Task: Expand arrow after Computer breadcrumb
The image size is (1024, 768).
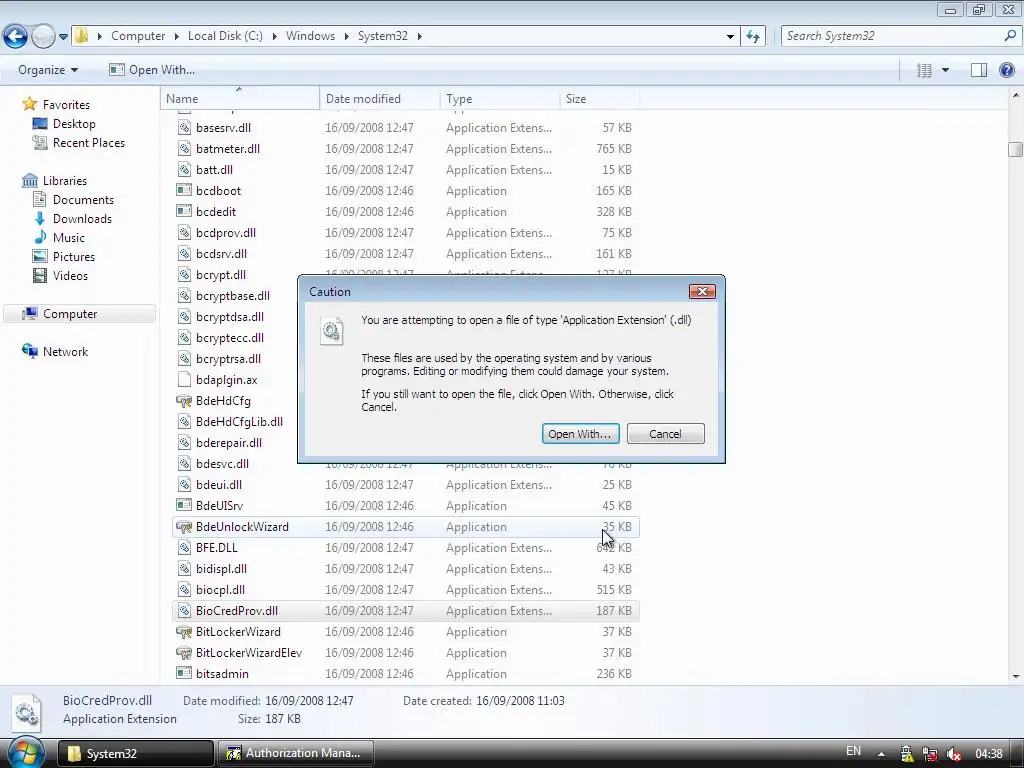Action: click(x=176, y=36)
